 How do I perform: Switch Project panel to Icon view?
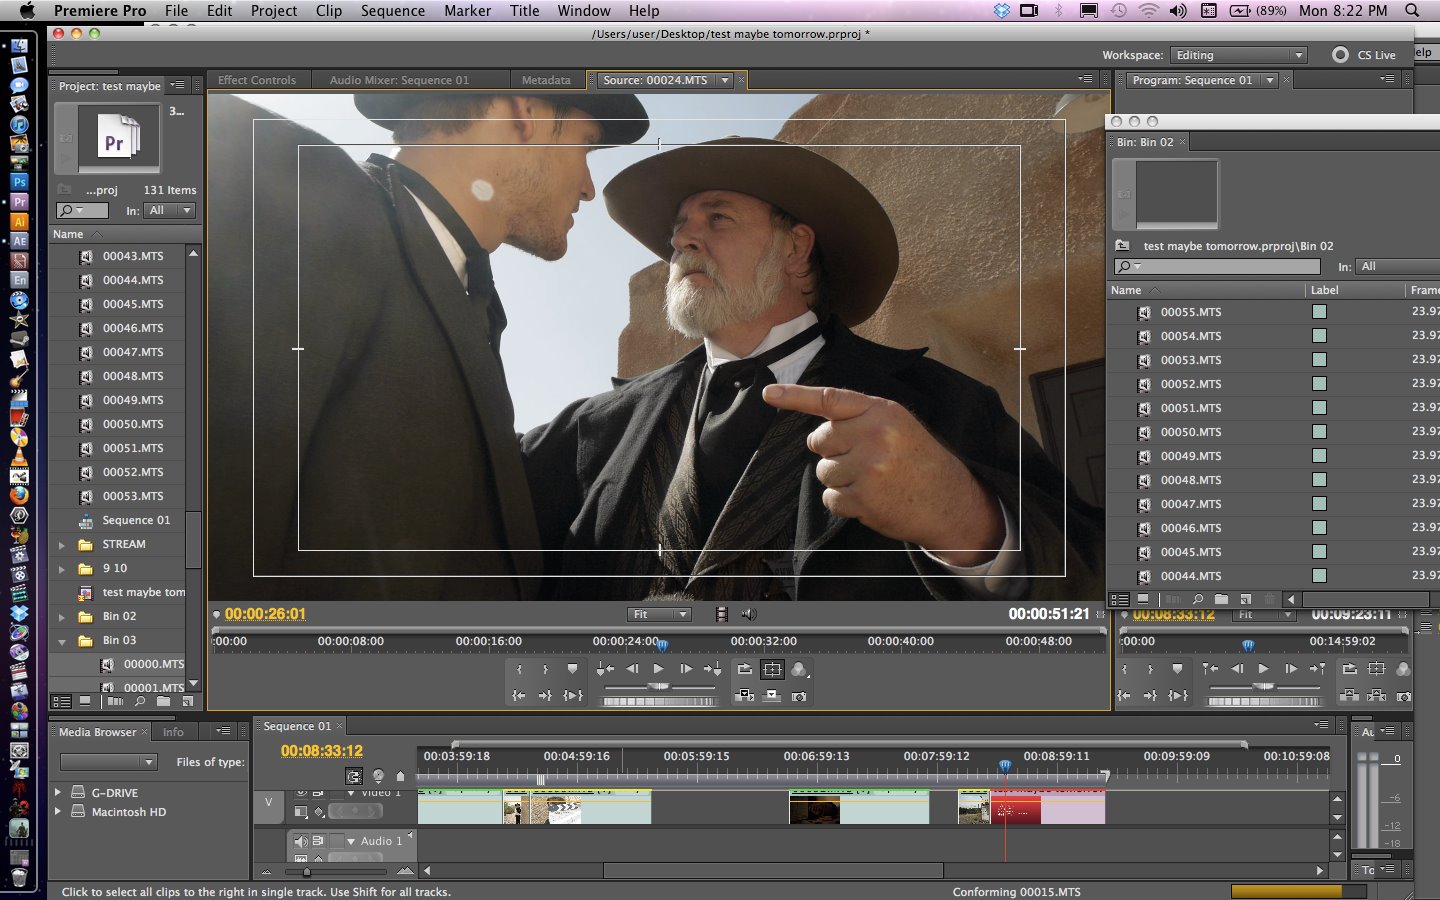point(85,701)
